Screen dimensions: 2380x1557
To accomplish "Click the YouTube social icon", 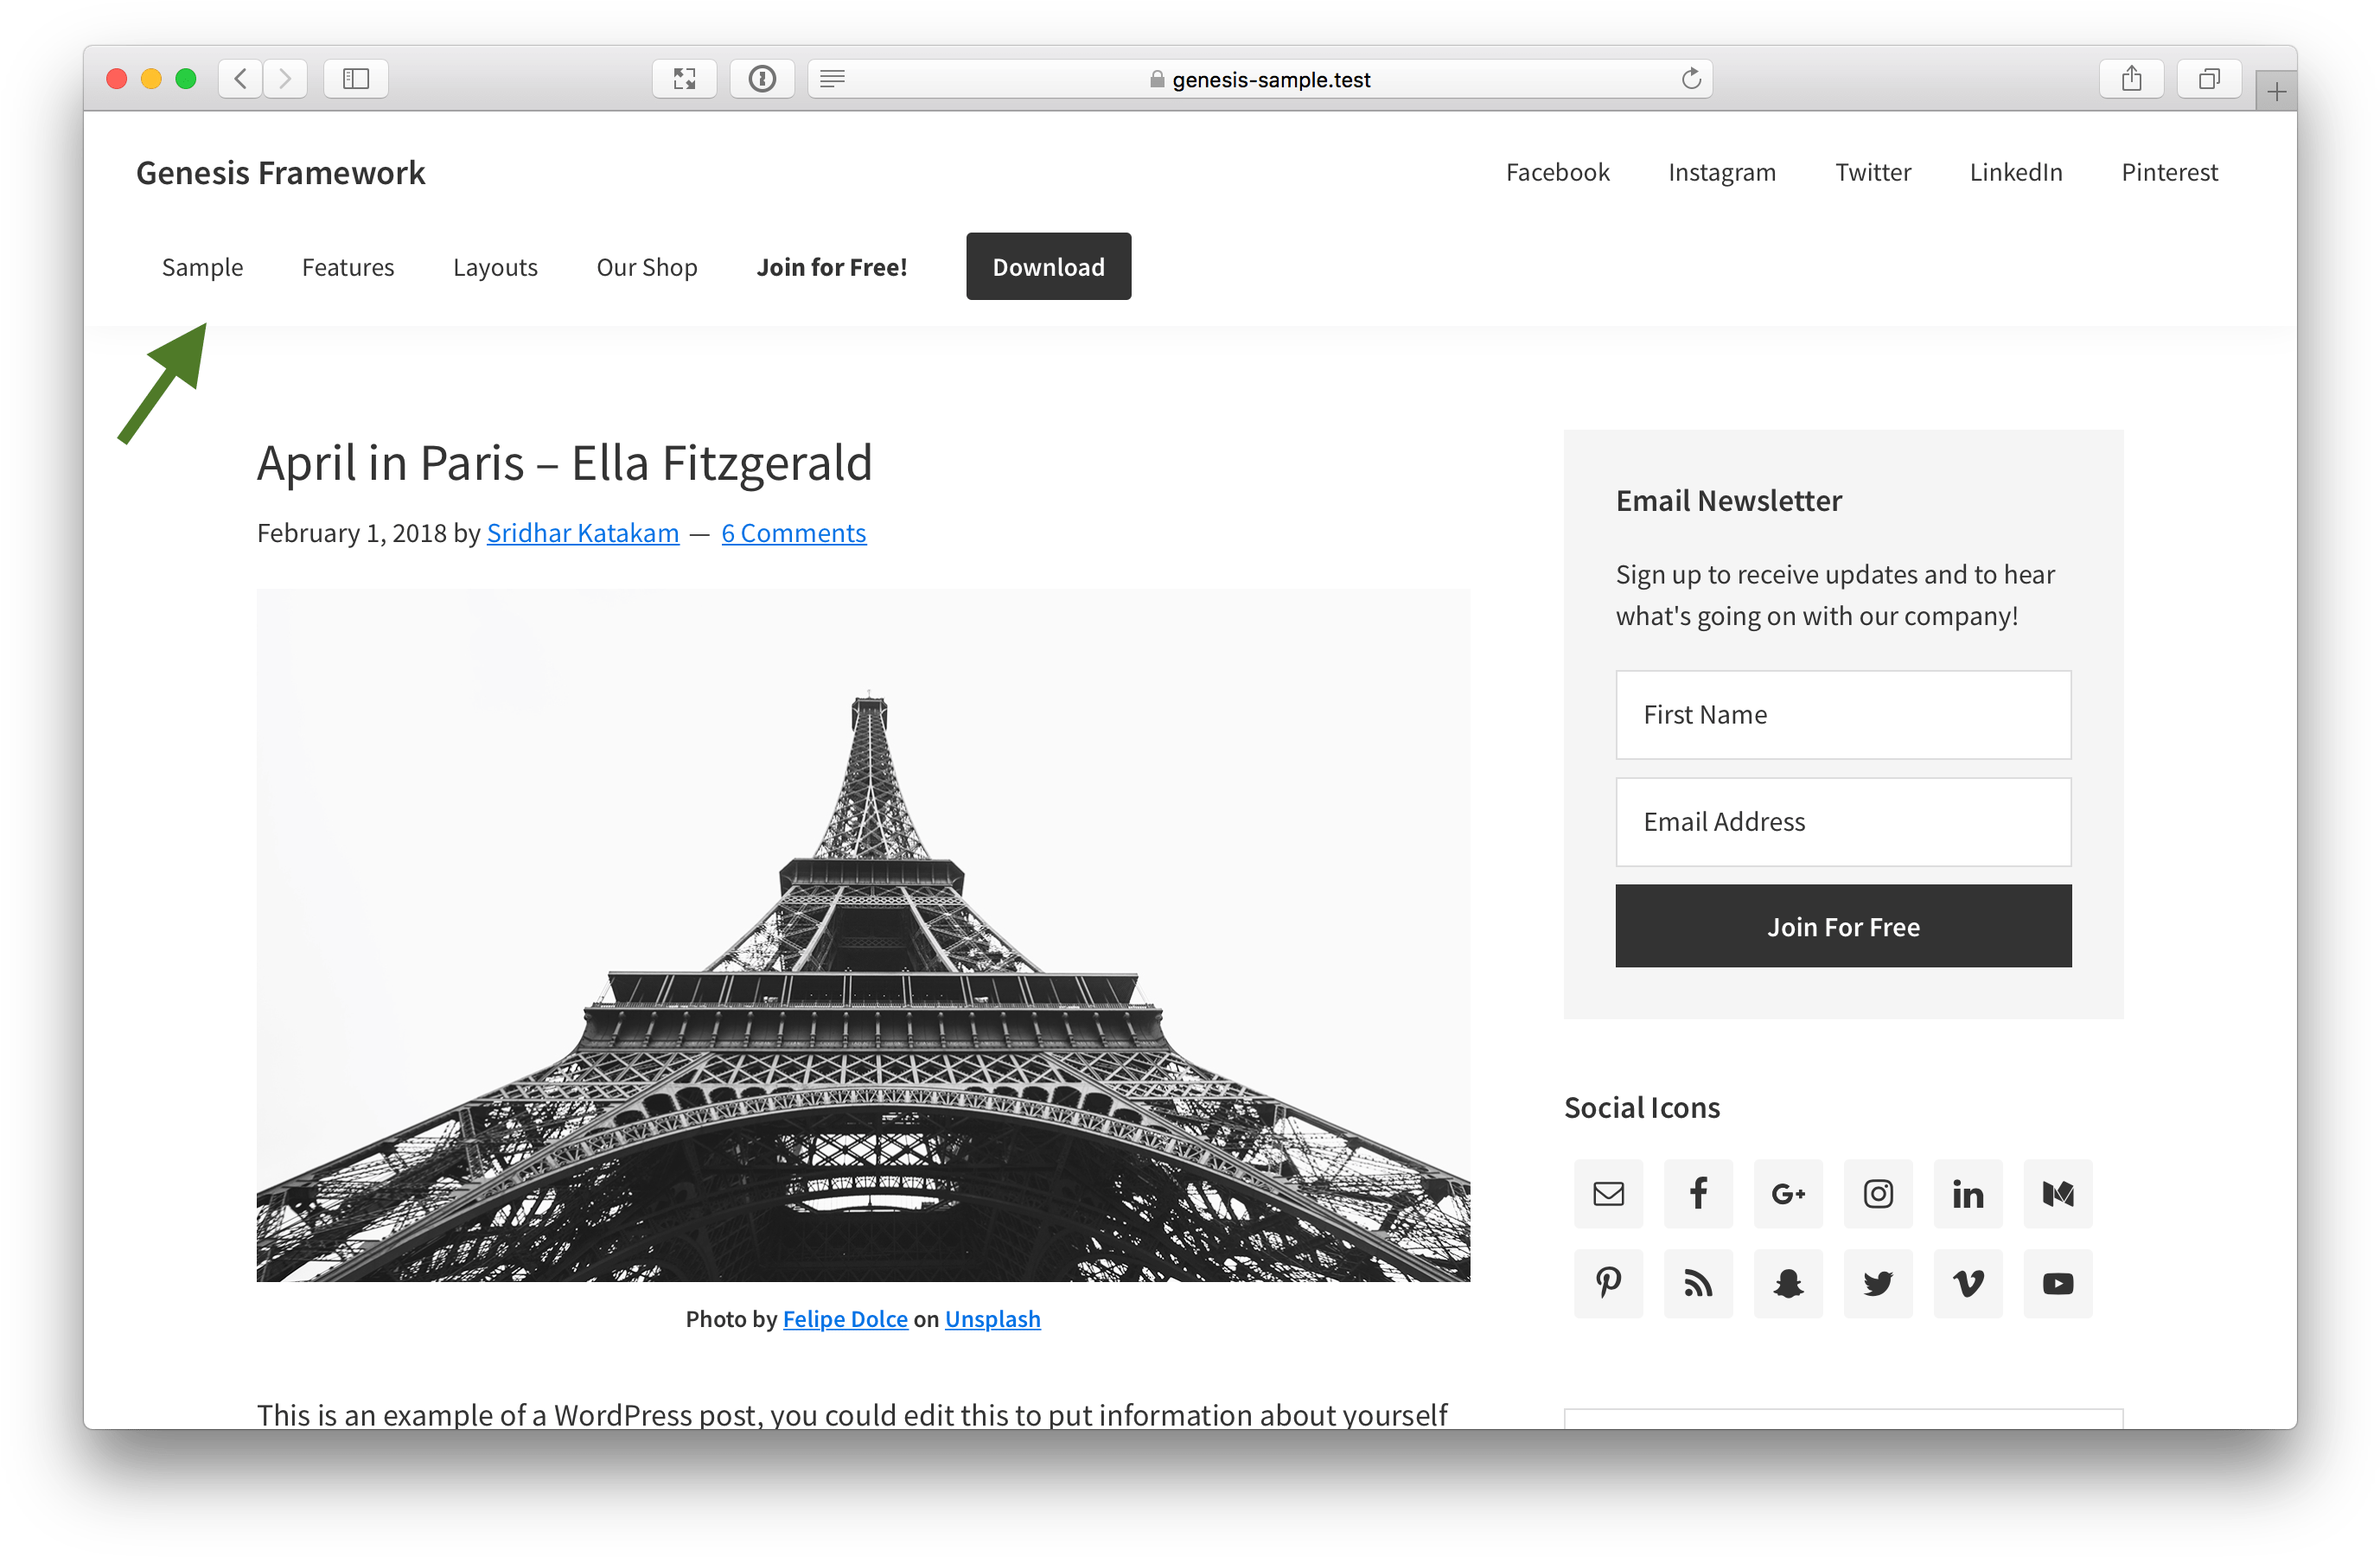I will point(2058,1284).
